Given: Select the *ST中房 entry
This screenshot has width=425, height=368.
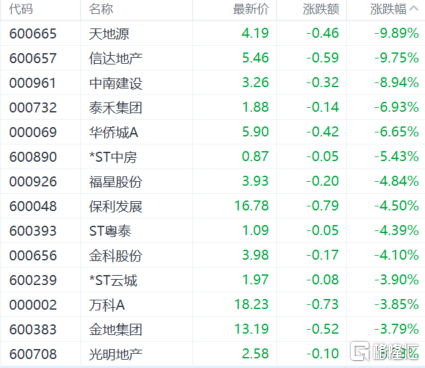Looking at the screenshot, I should [x=113, y=157].
